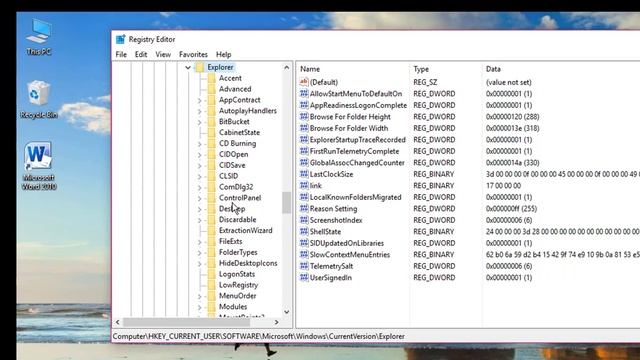Open the Edit menu
This screenshot has height=360, width=640.
(x=141, y=54)
